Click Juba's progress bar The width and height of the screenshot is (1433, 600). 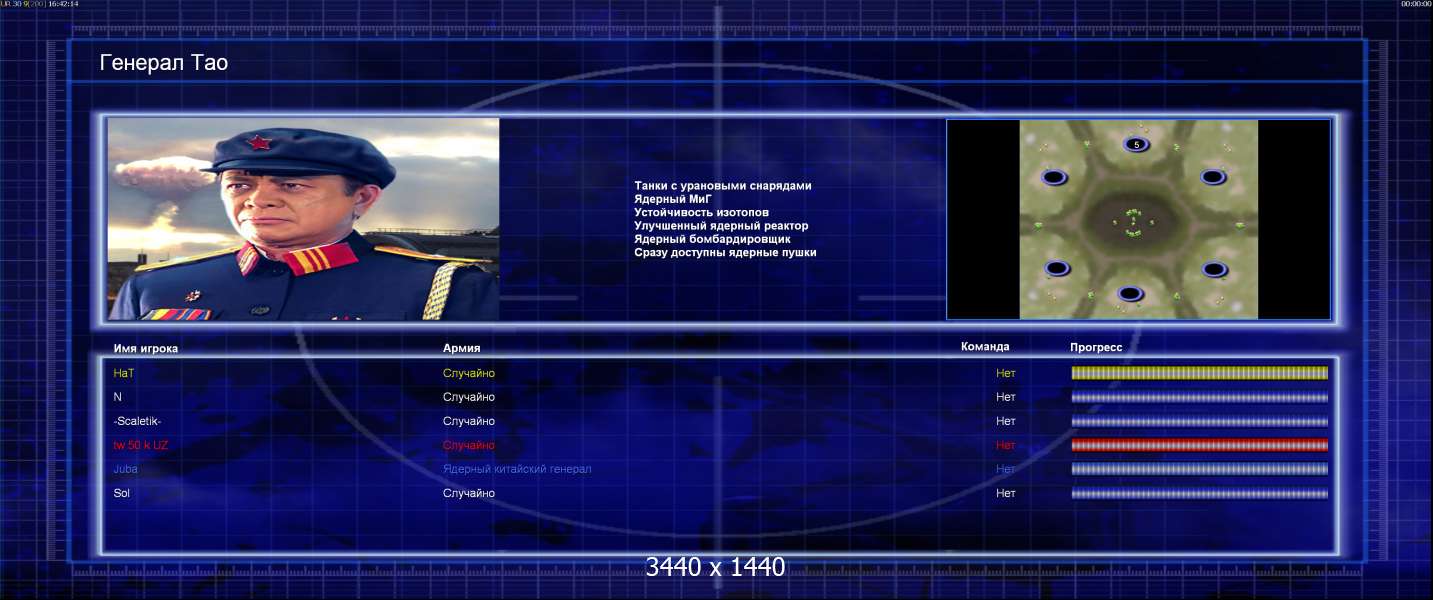pos(1200,469)
